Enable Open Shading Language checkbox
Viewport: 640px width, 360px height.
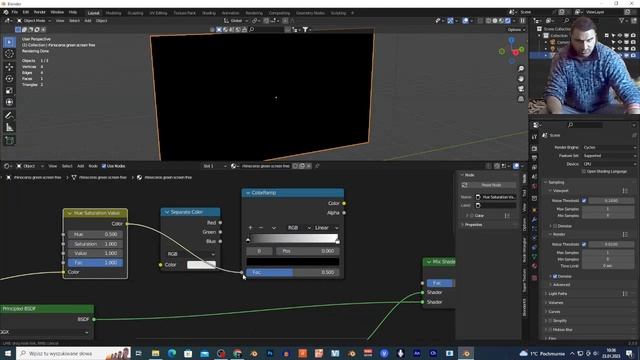click(584, 171)
